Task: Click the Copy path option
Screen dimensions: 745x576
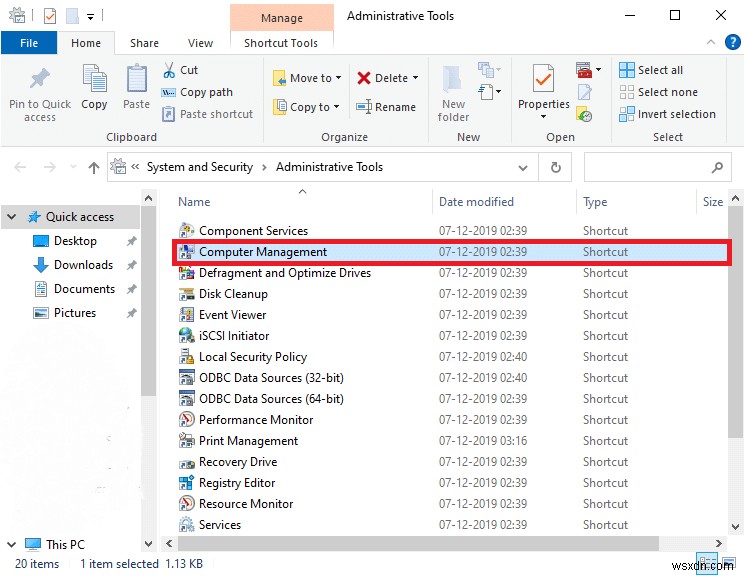Action: click(x=197, y=92)
